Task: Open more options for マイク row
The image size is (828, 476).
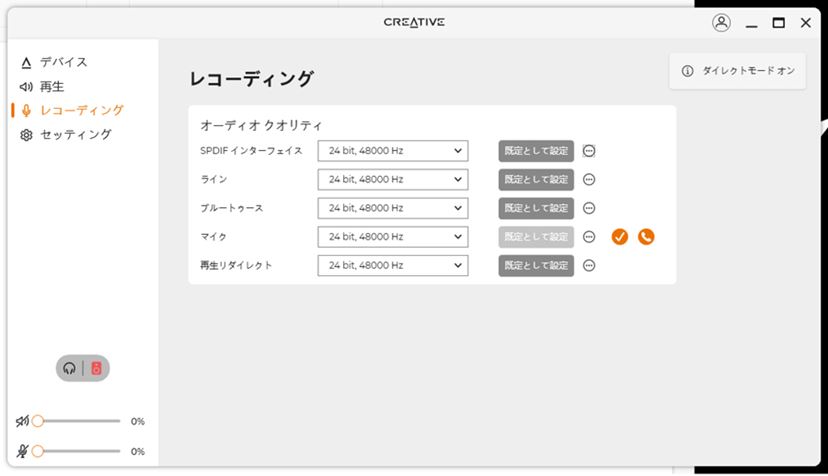Action: point(589,237)
